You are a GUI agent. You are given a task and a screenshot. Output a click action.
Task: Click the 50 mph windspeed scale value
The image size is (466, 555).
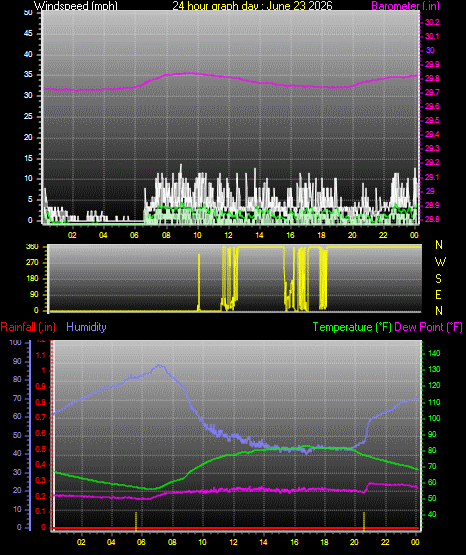point(28,12)
